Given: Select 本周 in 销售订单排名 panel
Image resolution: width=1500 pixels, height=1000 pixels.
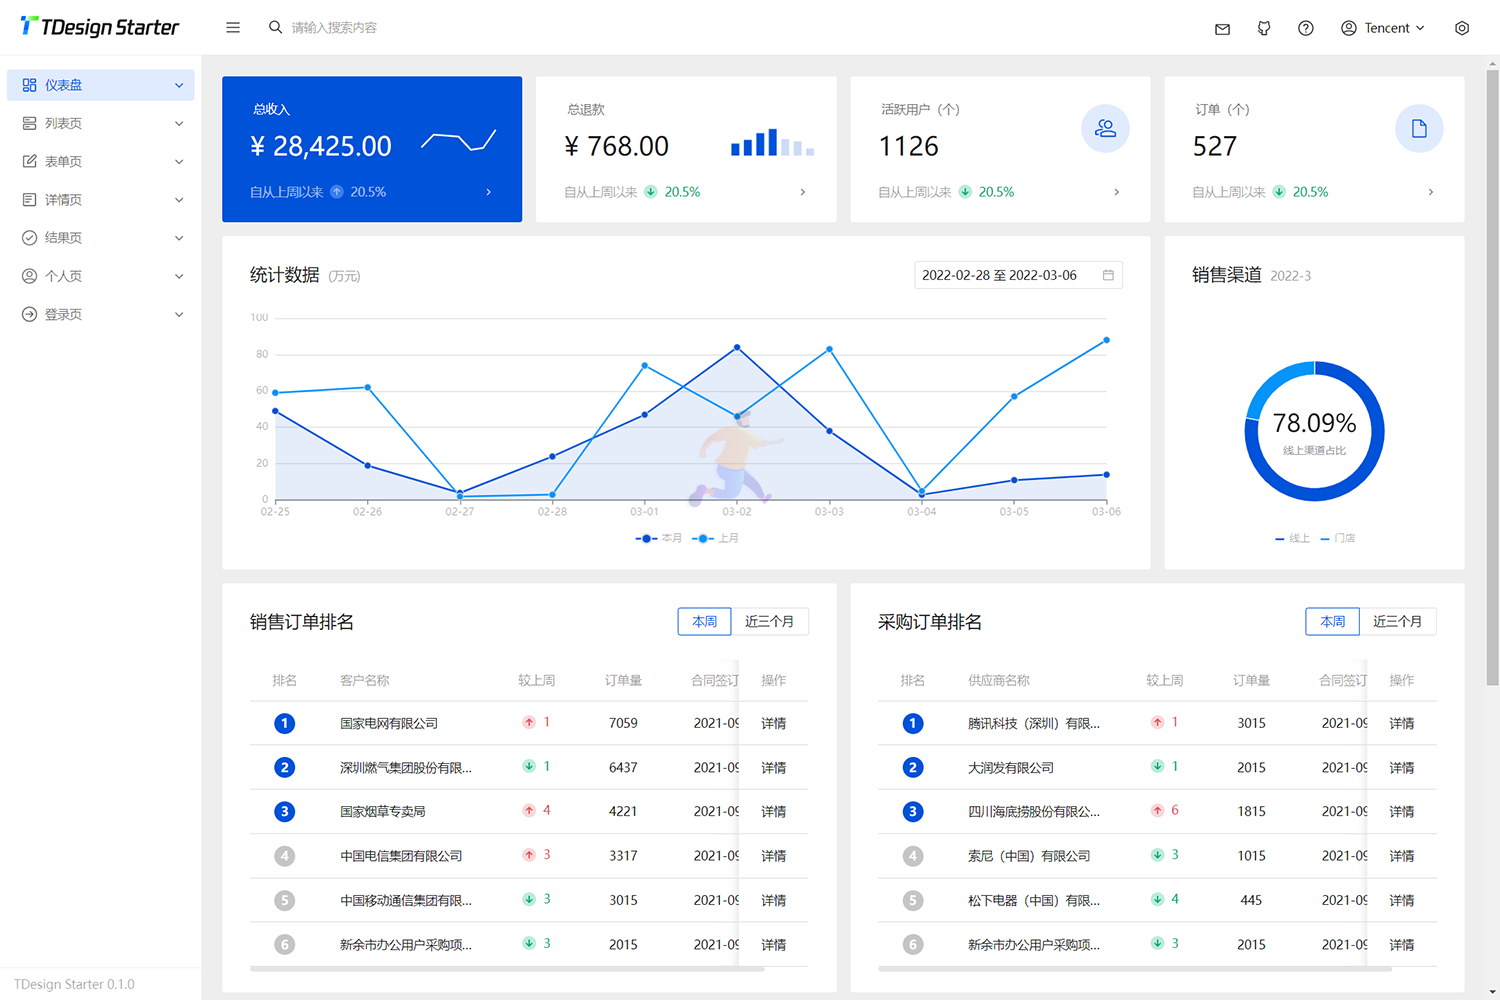Looking at the screenshot, I should tap(705, 621).
